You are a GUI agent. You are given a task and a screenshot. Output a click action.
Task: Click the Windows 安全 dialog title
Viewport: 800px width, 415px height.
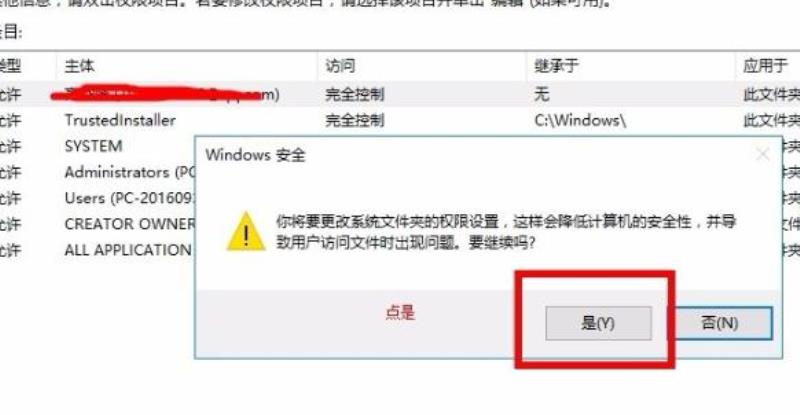pos(255,155)
